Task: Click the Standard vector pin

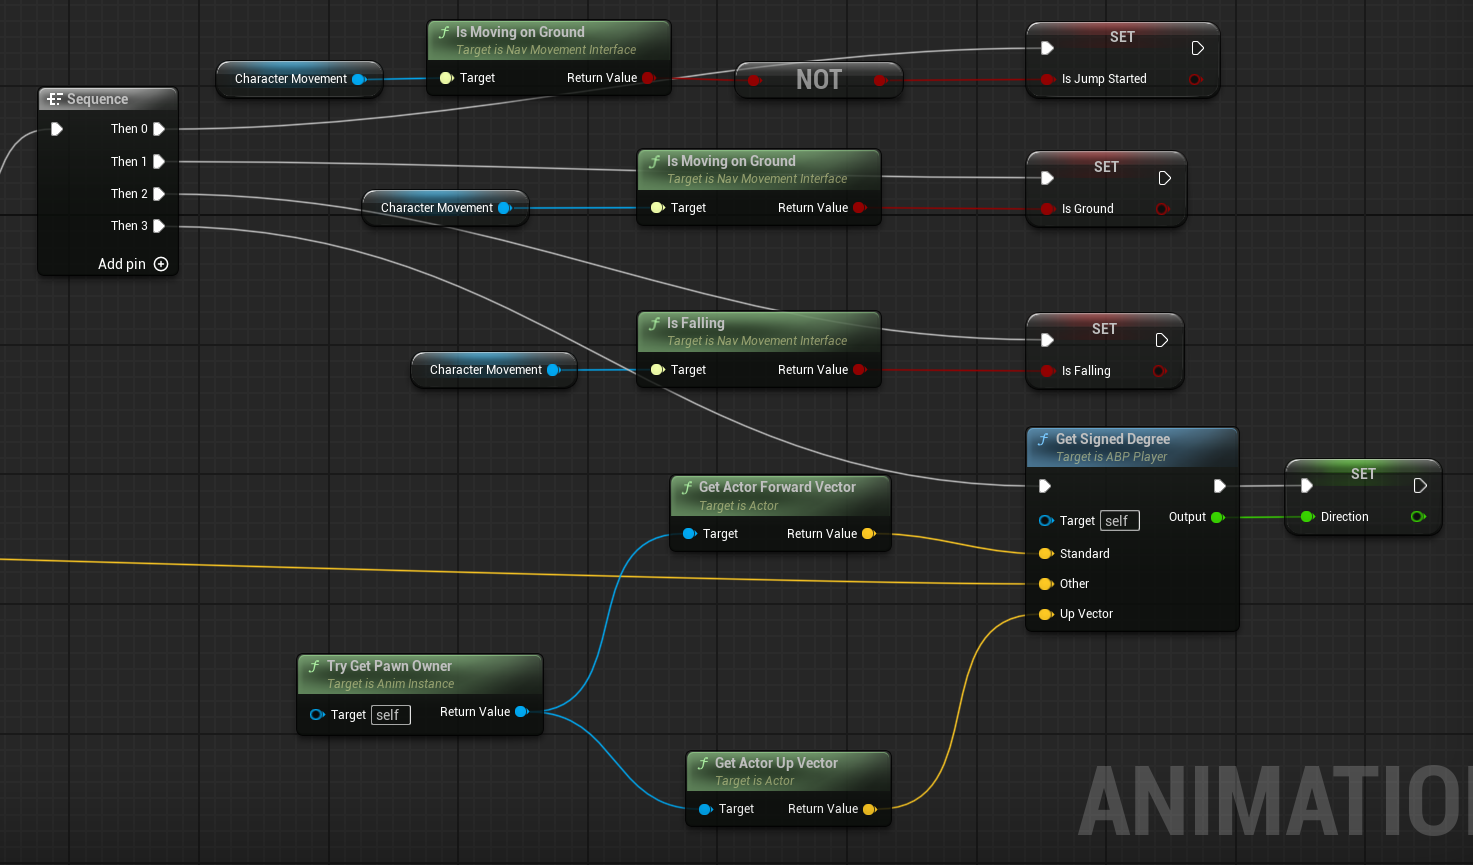Action: point(1046,554)
